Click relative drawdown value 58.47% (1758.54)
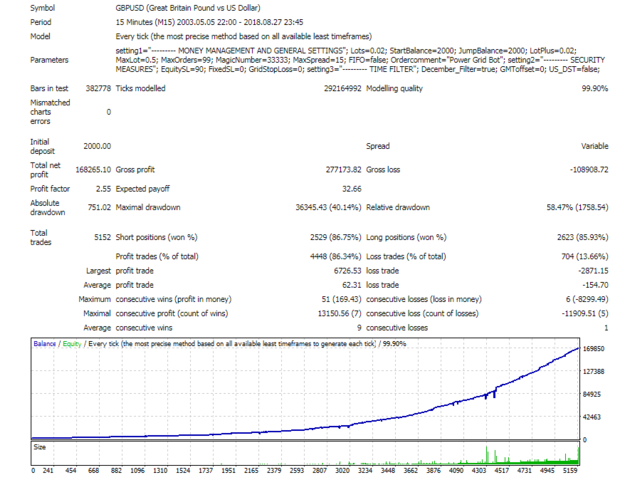Viewport: 640px width, 480px height. point(578,207)
